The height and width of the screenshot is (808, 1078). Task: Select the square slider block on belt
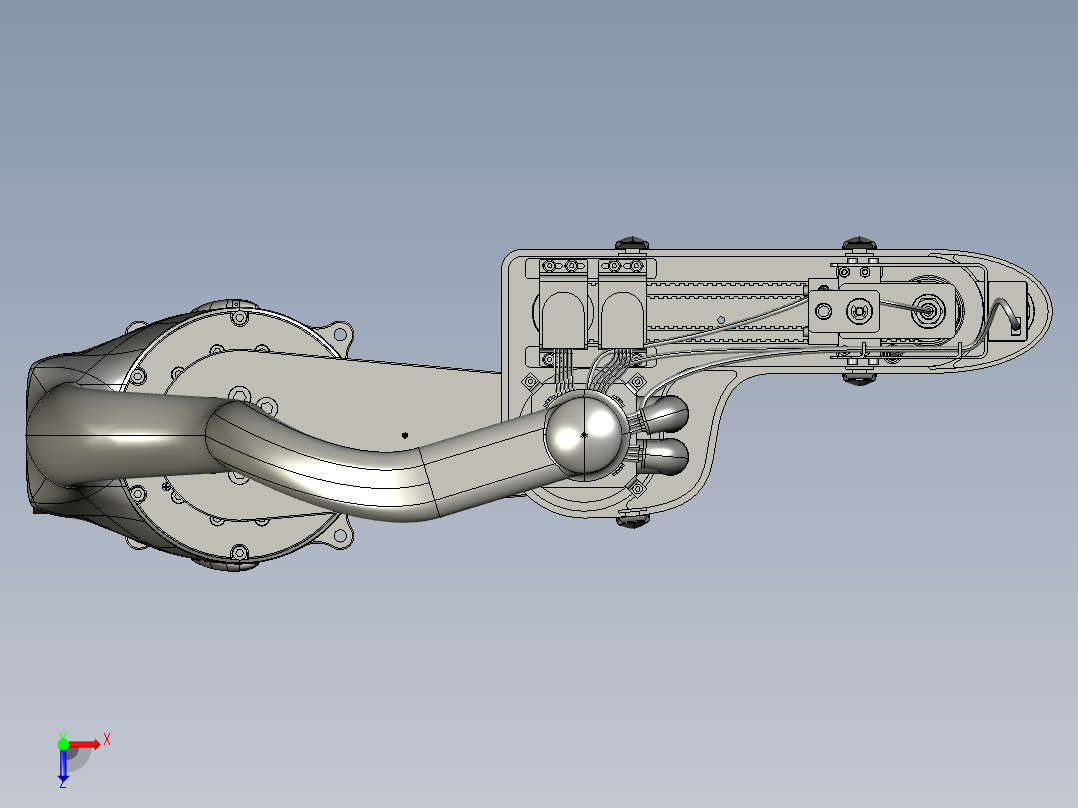coord(844,312)
